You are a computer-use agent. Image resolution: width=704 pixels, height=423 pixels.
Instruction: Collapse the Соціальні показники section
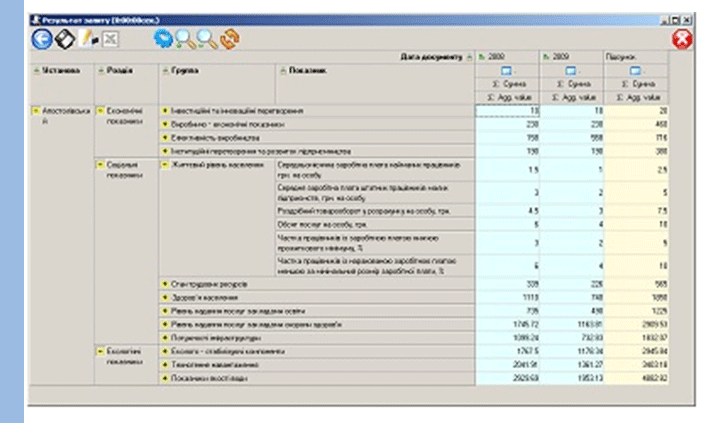99,163
